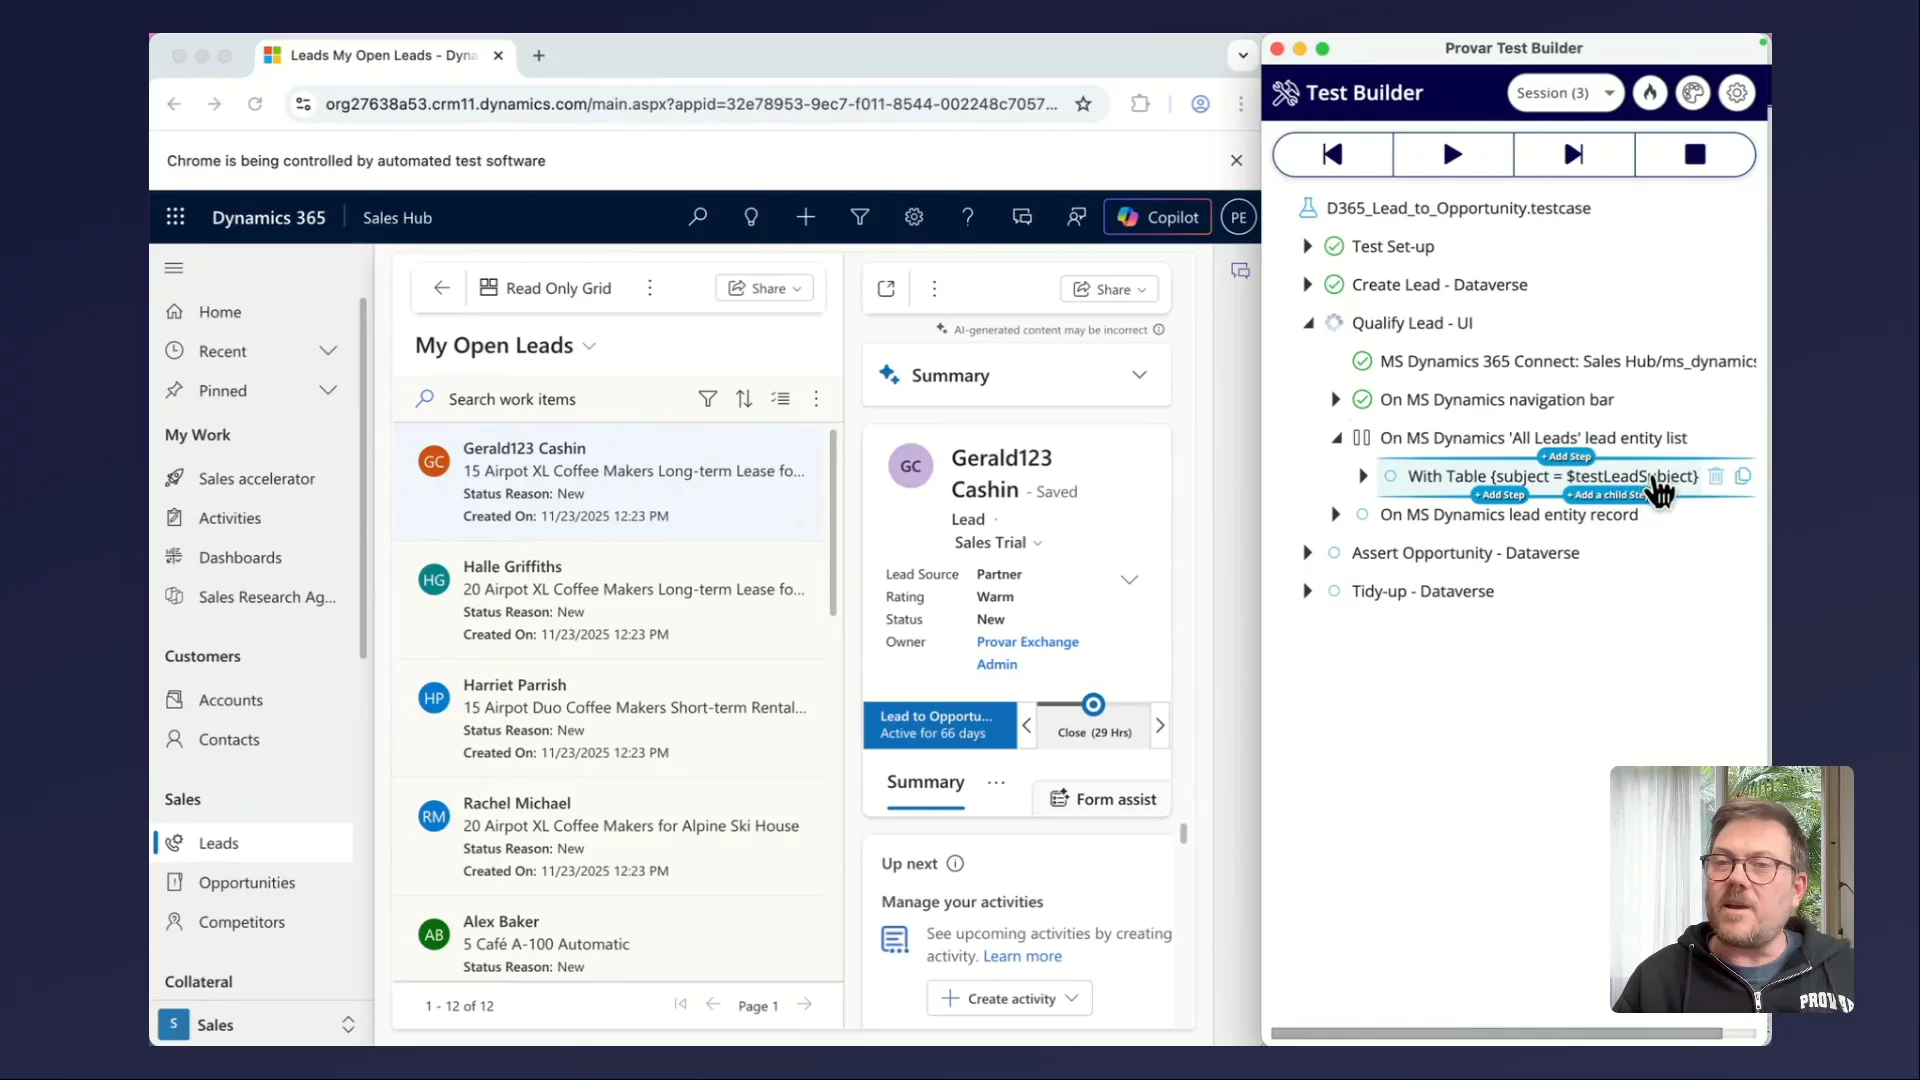Expand the Assert Opportunity - Dataverse step
1920x1080 pixels.
(1307, 553)
